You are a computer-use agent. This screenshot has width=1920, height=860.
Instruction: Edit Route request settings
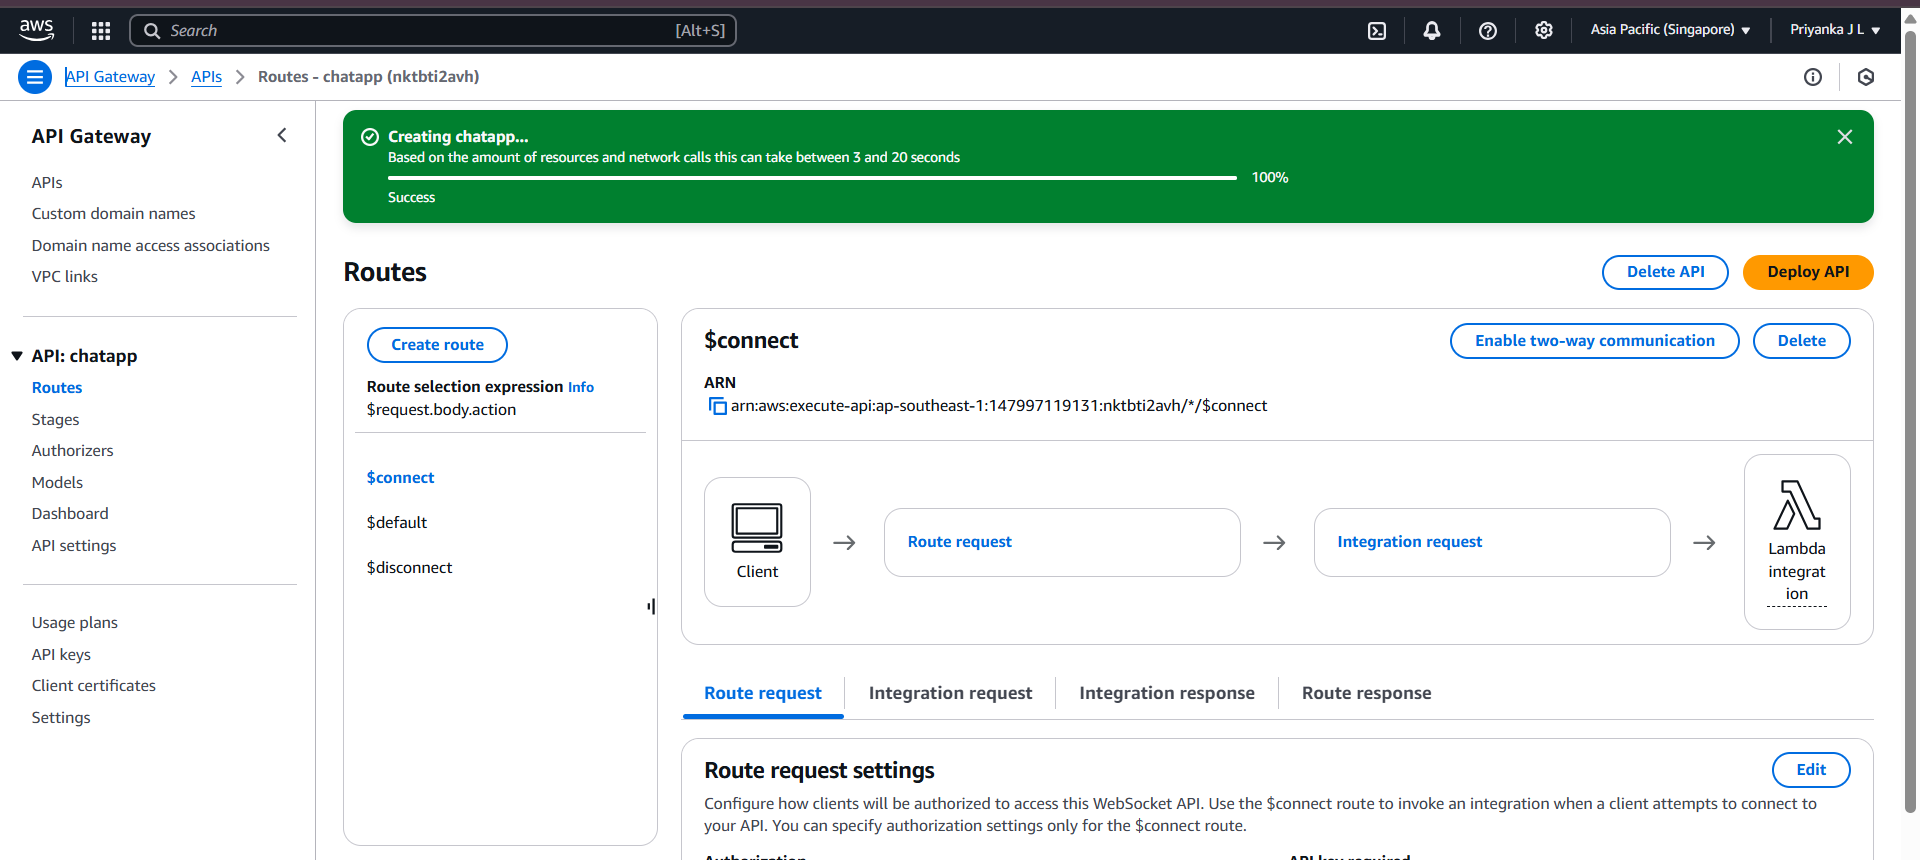click(1811, 770)
